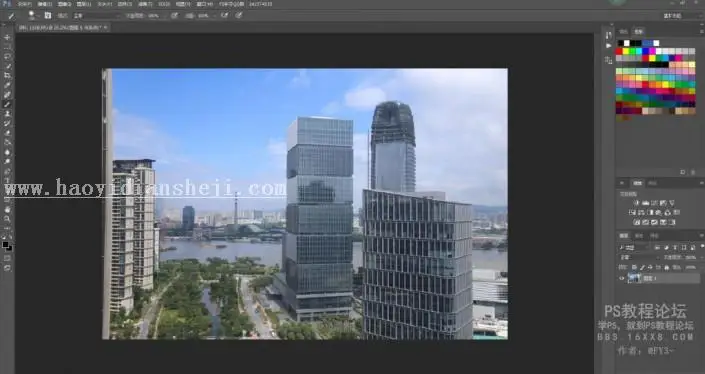This screenshot has height=374, width=705.
Task: Pick the red swatch in Swatches panel
Action: coord(619,51)
